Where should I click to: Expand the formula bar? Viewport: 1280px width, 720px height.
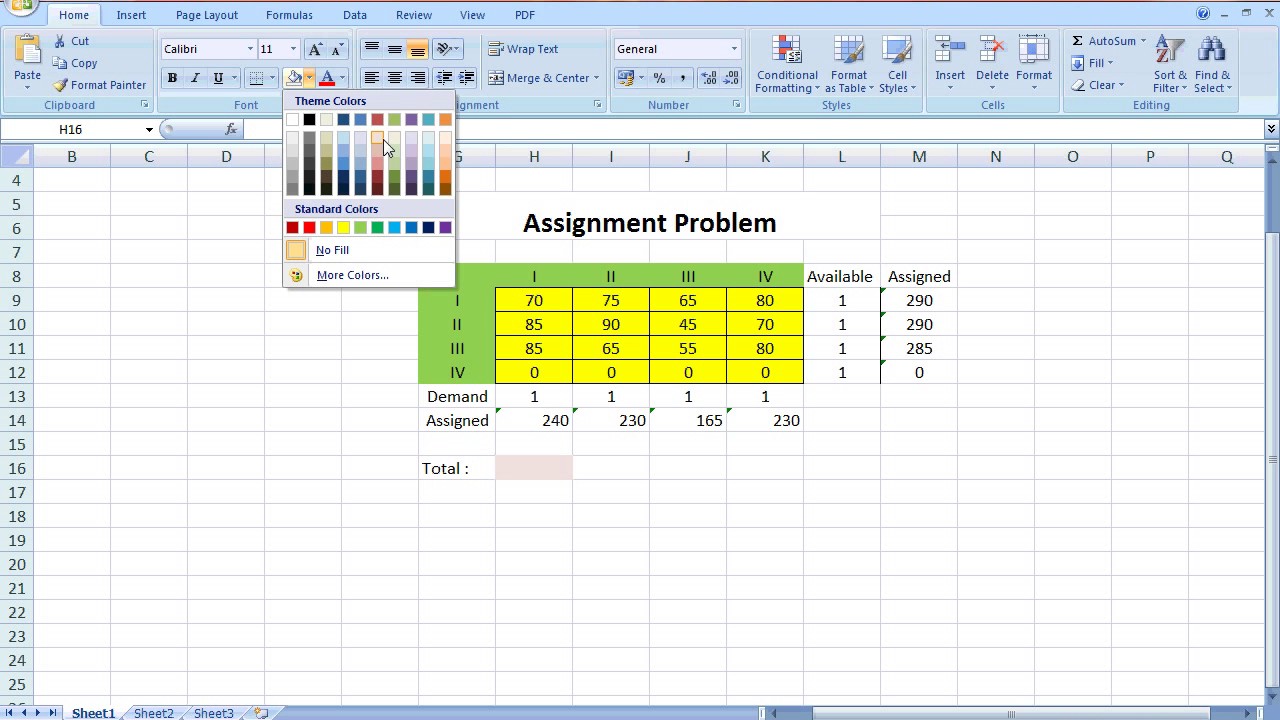point(1271,129)
